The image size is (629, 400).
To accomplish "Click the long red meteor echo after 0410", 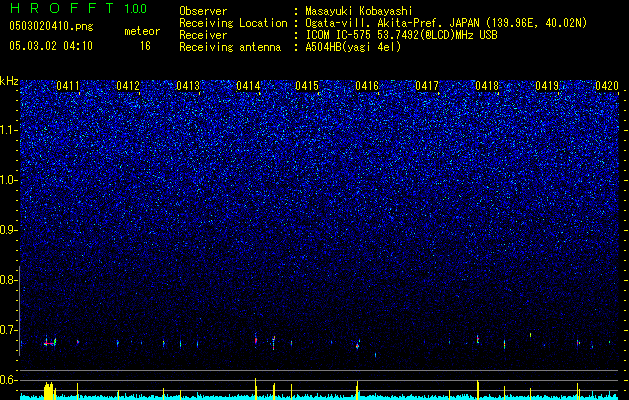I will point(49,343).
